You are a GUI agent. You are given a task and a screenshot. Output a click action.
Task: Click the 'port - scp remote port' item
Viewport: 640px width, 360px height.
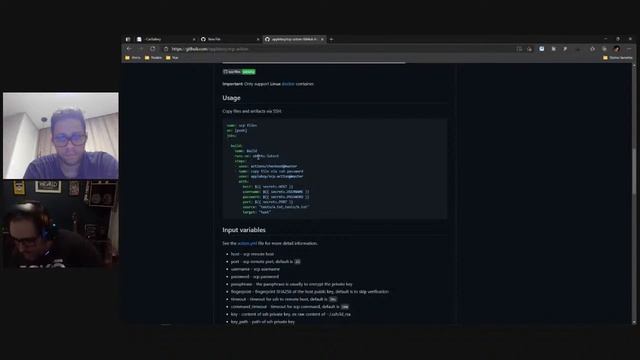tap(265, 262)
